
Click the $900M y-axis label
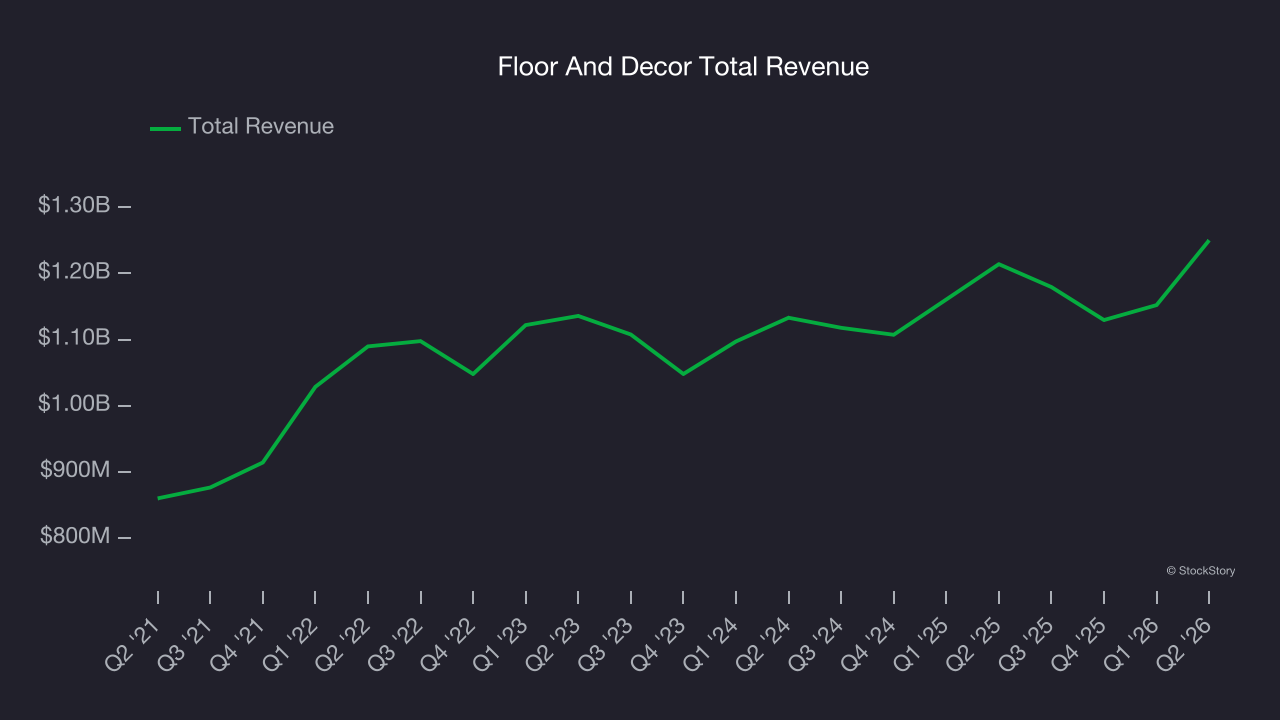coord(75,470)
